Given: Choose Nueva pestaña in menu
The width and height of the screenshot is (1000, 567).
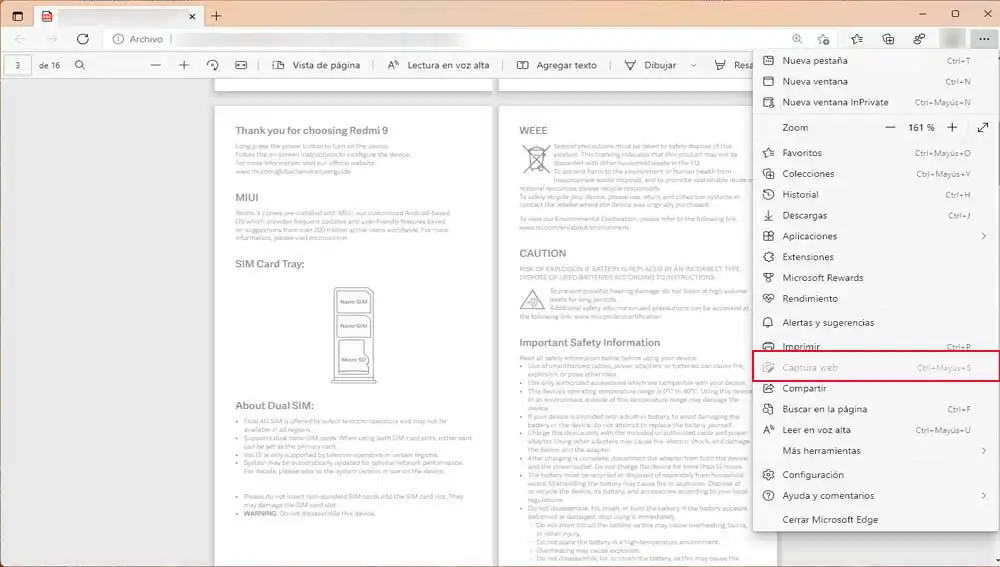Looking at the screenshot, I should click(876, 61).
